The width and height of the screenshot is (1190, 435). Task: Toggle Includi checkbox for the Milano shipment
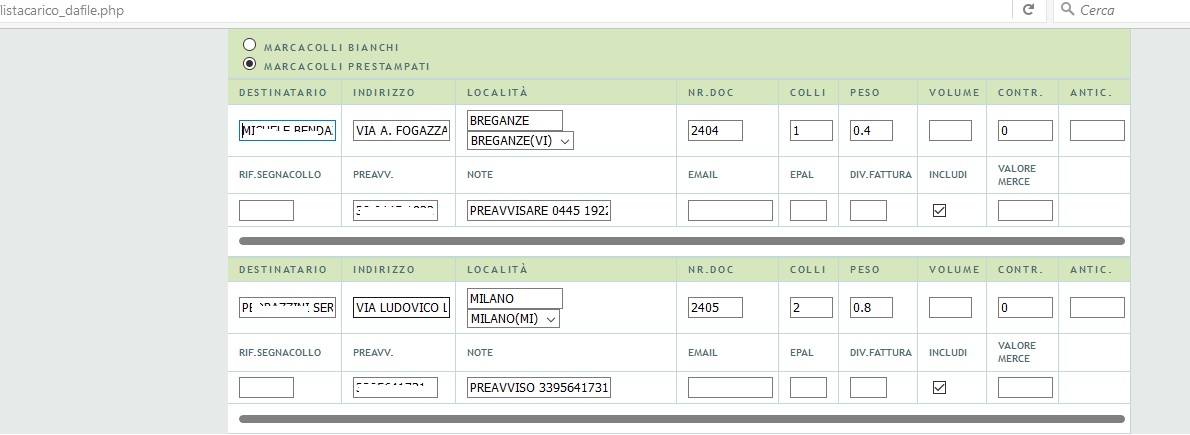[939, 387]
